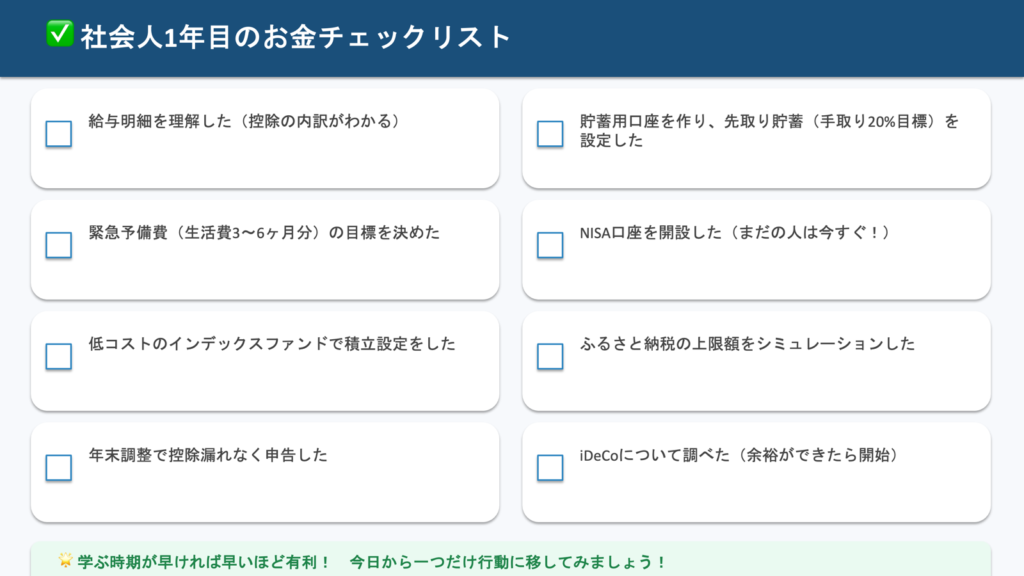Check the 給与明細を理解した checkbox

coord(59,134)
